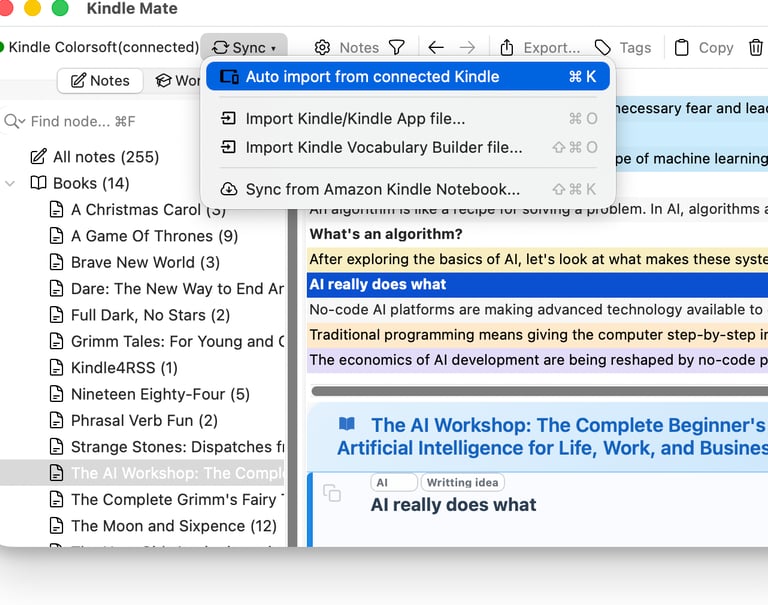Screen dimensions: 768x605
Task: Click the AI tag chip
Action: (x=394, y=483)
